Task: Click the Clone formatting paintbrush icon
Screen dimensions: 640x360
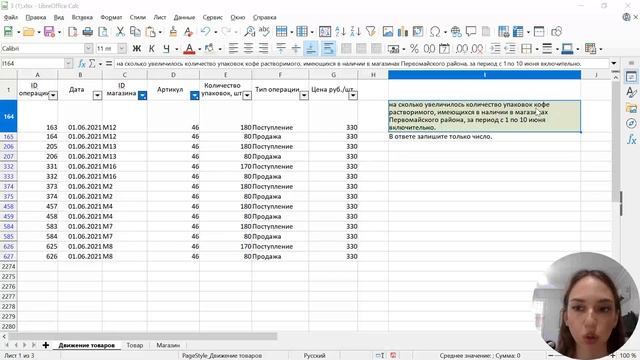Action: click(x=173, y=31)
